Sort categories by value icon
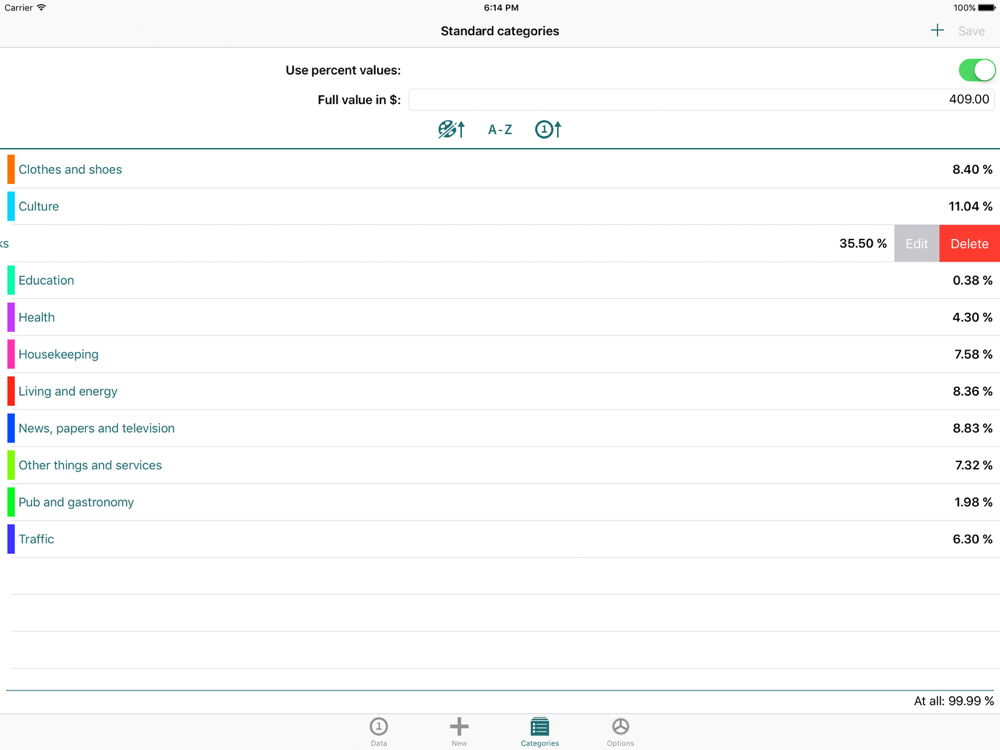Screen dimensions: 1000x750 click(x=548, y=129)
